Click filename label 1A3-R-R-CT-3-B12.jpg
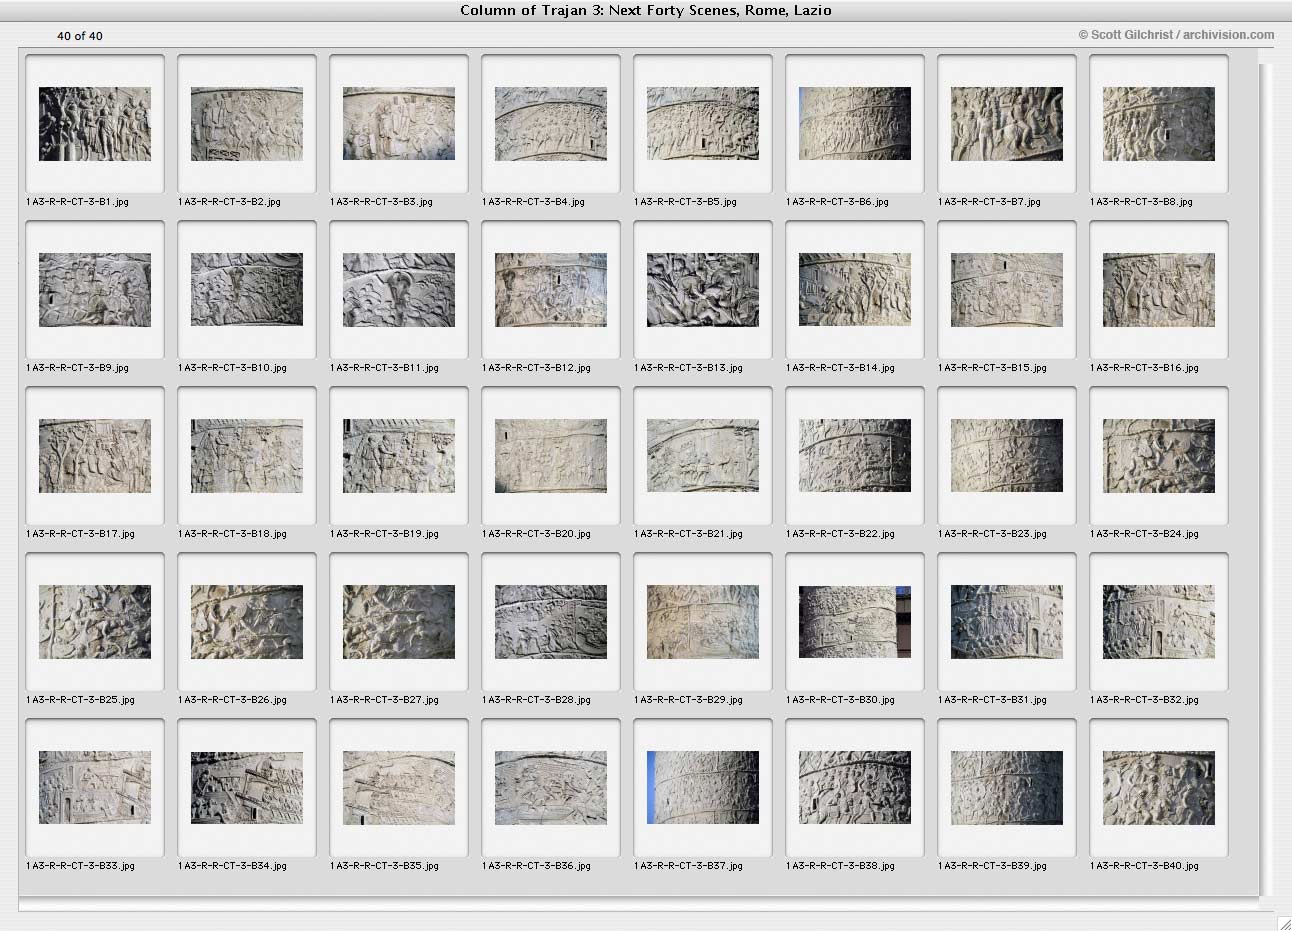 point(536,368)
